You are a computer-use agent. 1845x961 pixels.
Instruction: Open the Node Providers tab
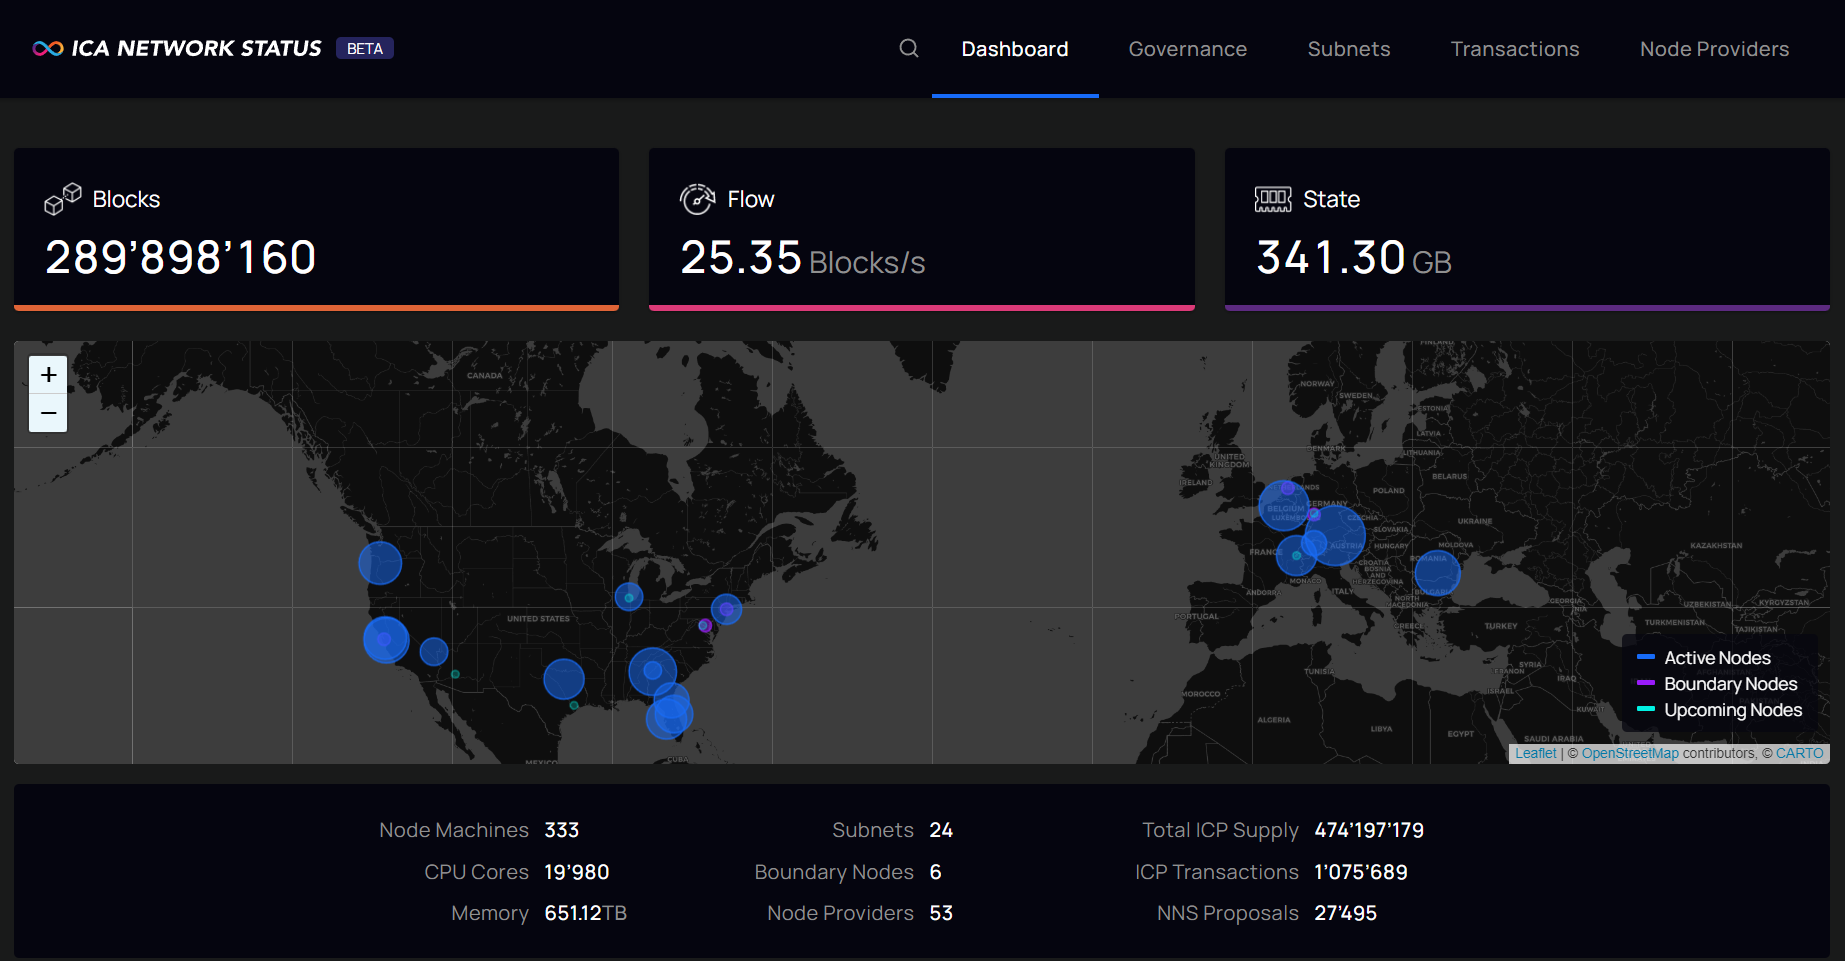coord(1715,49)
